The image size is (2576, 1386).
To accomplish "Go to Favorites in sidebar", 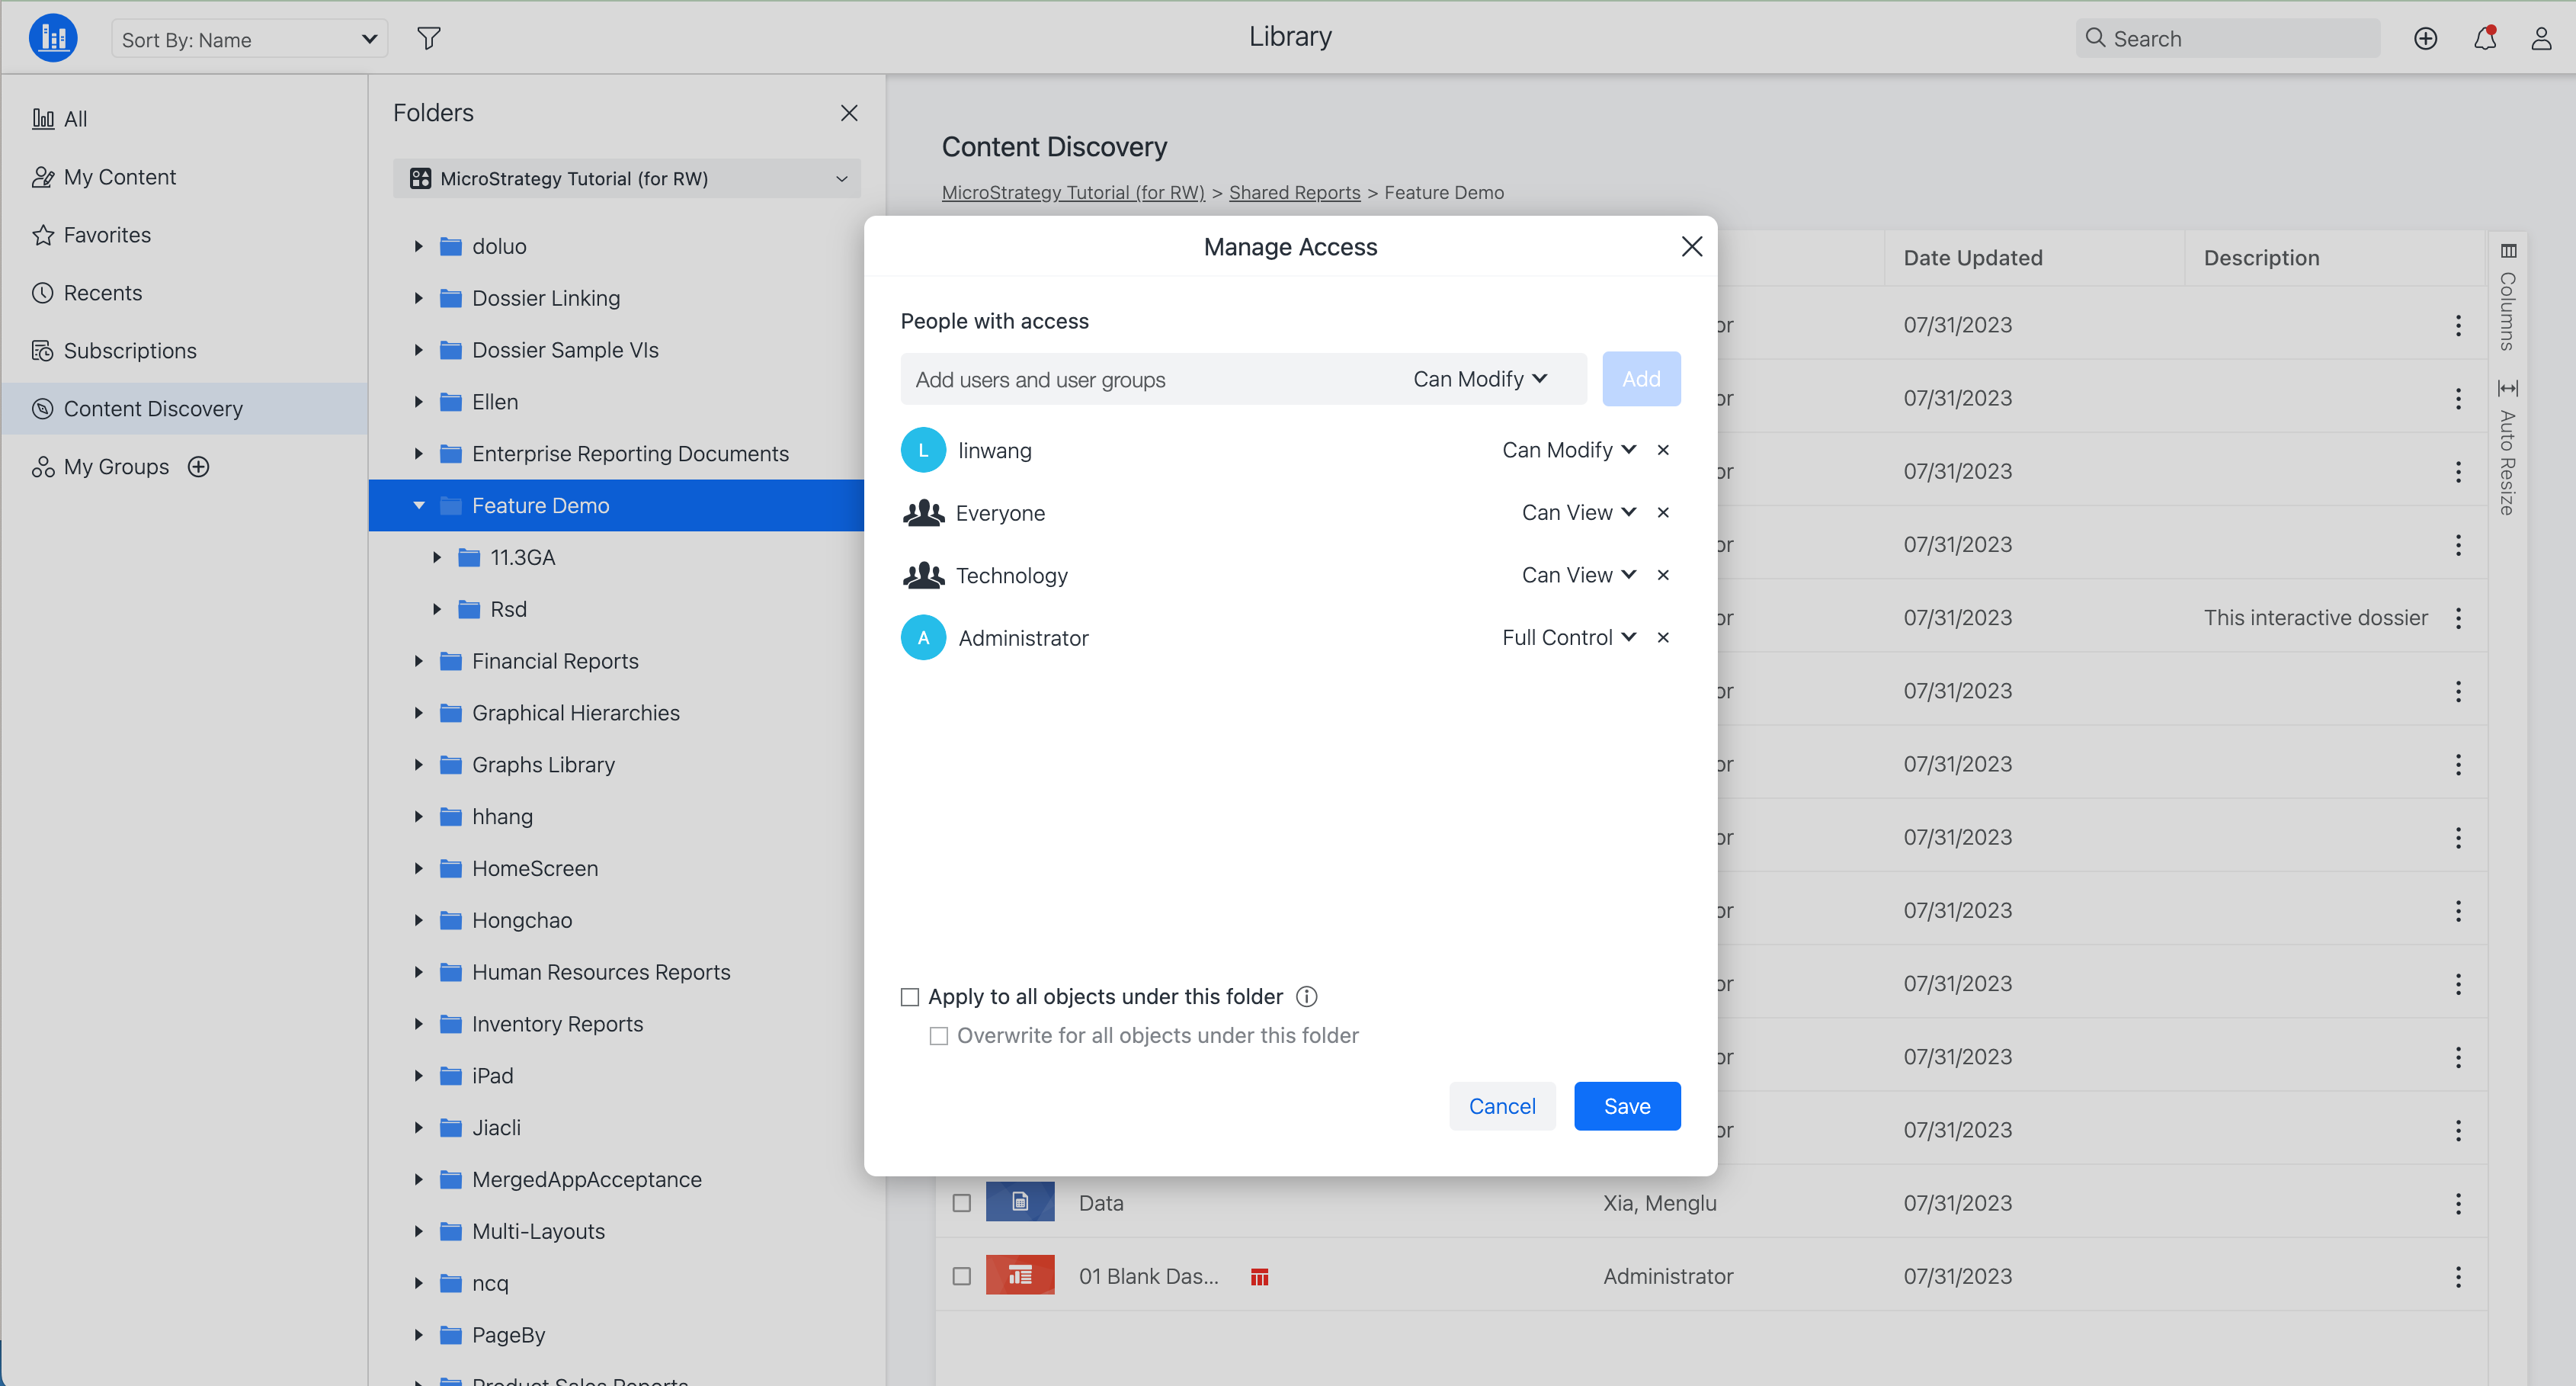I will pos(107,235).
